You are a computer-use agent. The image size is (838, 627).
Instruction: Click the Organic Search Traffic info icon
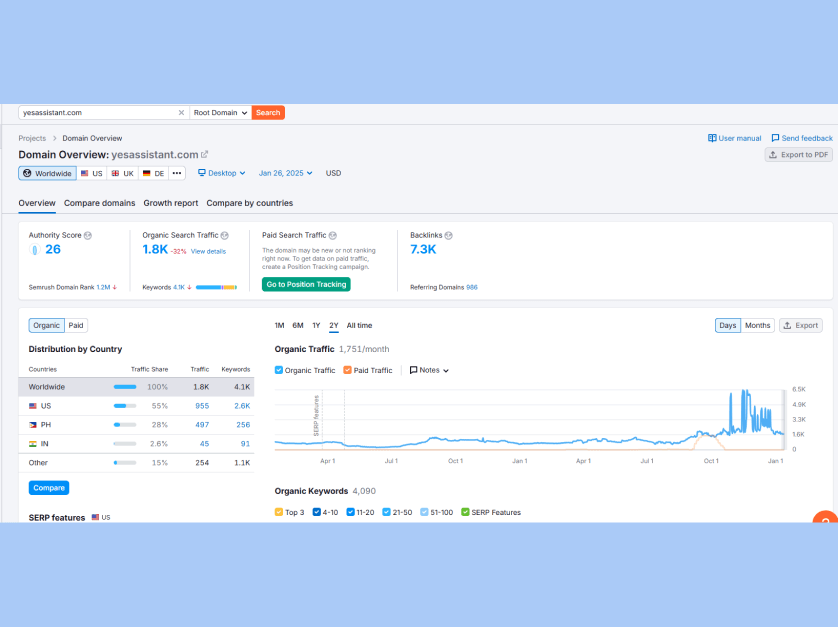pyautogui.click(x=225, y=236)
